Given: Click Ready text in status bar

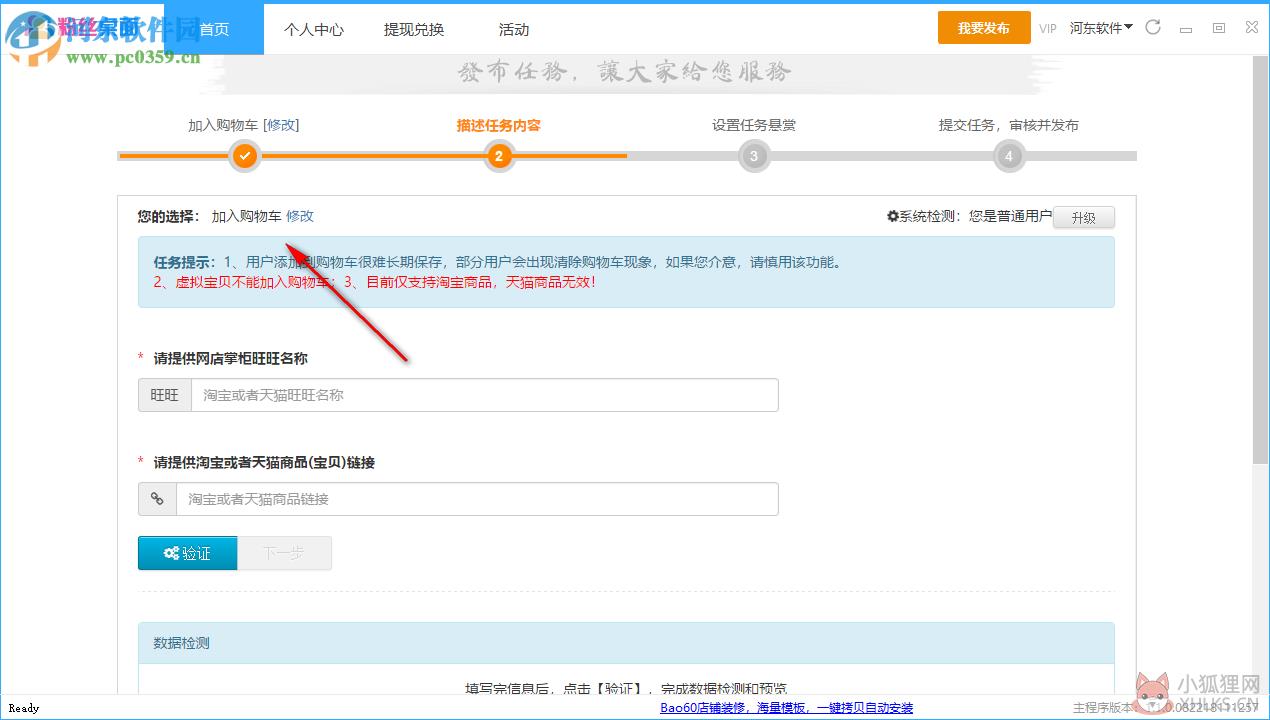Looking at the screenshot, I should click(24, 708).
